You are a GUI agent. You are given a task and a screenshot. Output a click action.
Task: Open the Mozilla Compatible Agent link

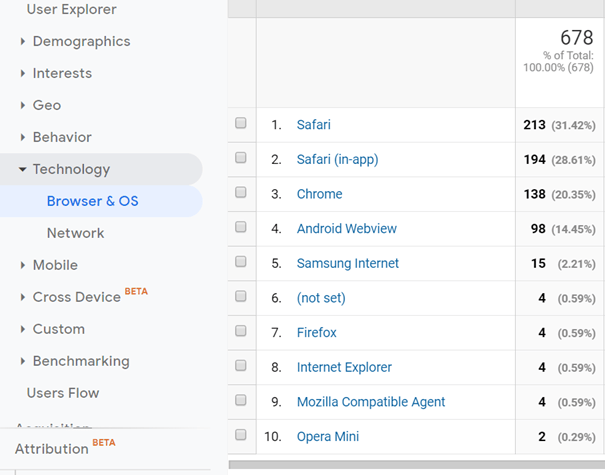tap(371, 402)
